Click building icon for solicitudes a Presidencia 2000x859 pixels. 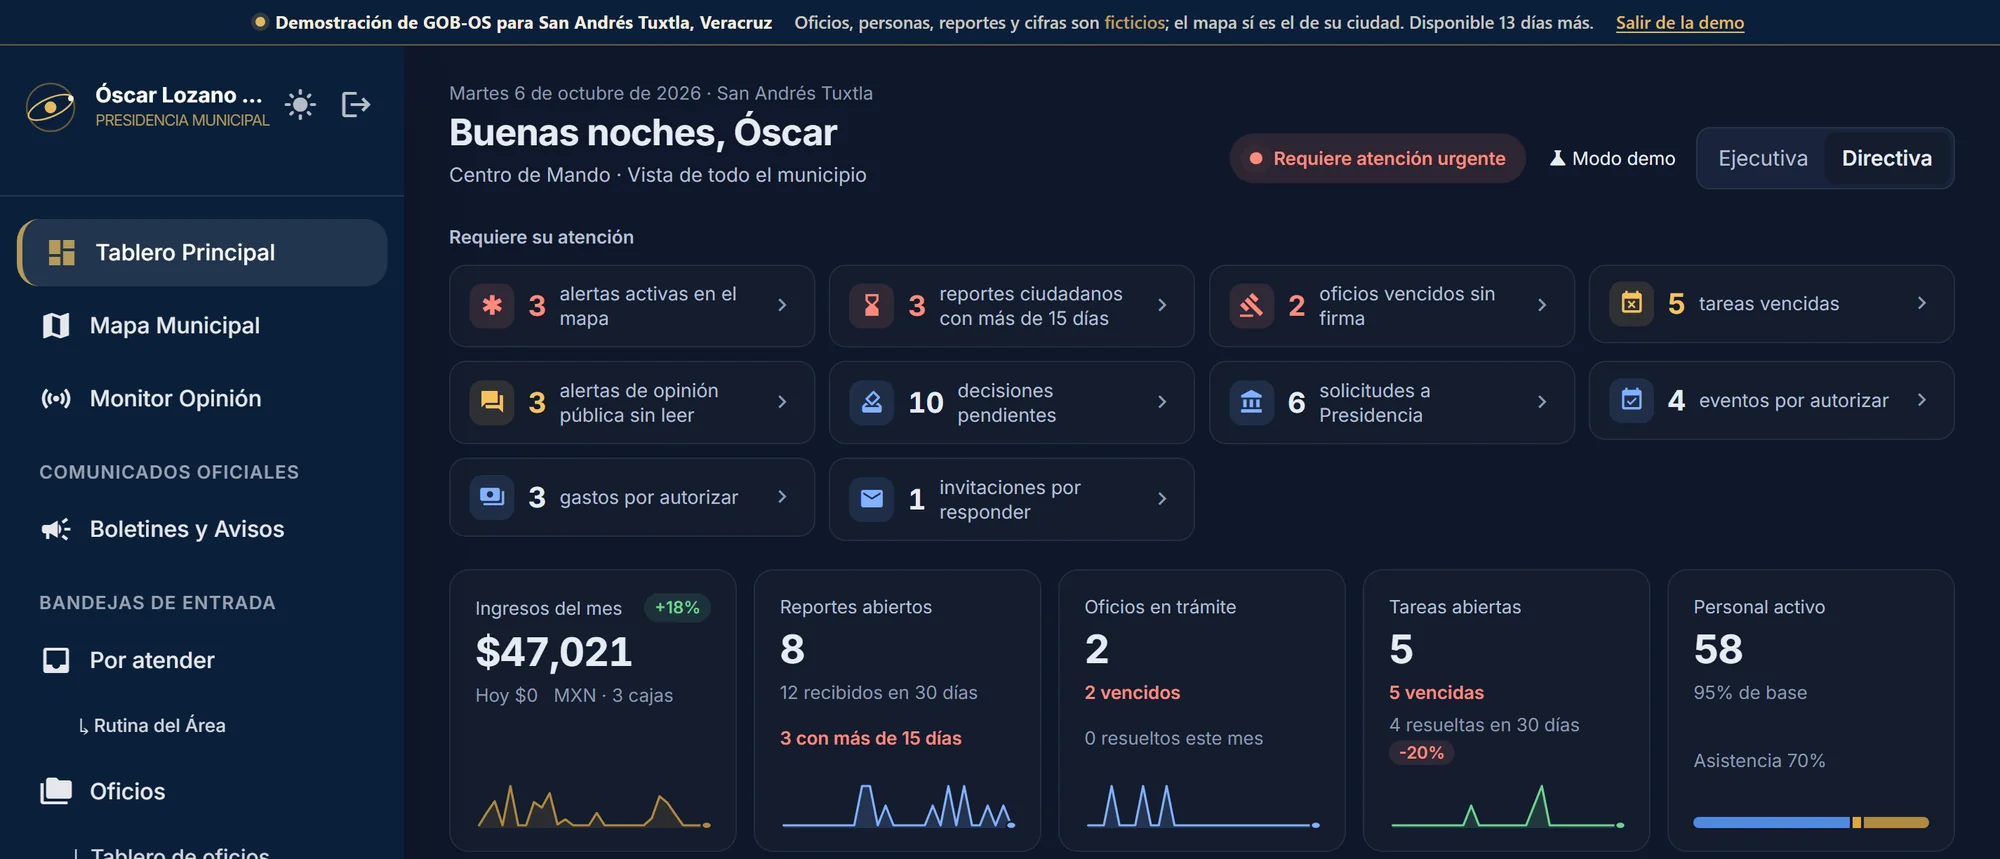pyautogui.click(x=1252, y=402)
